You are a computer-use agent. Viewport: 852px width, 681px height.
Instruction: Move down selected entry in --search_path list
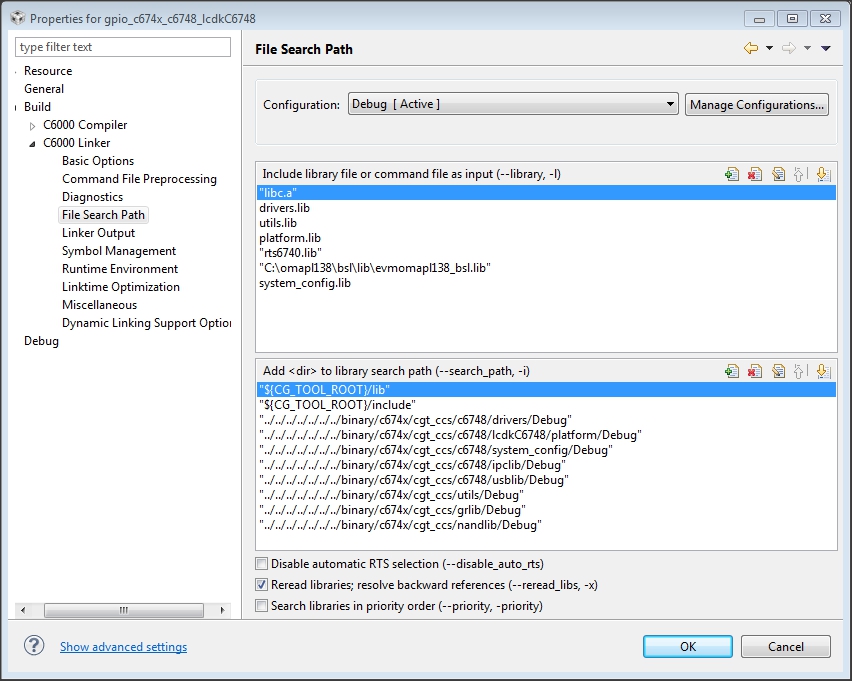click(823, 371)
